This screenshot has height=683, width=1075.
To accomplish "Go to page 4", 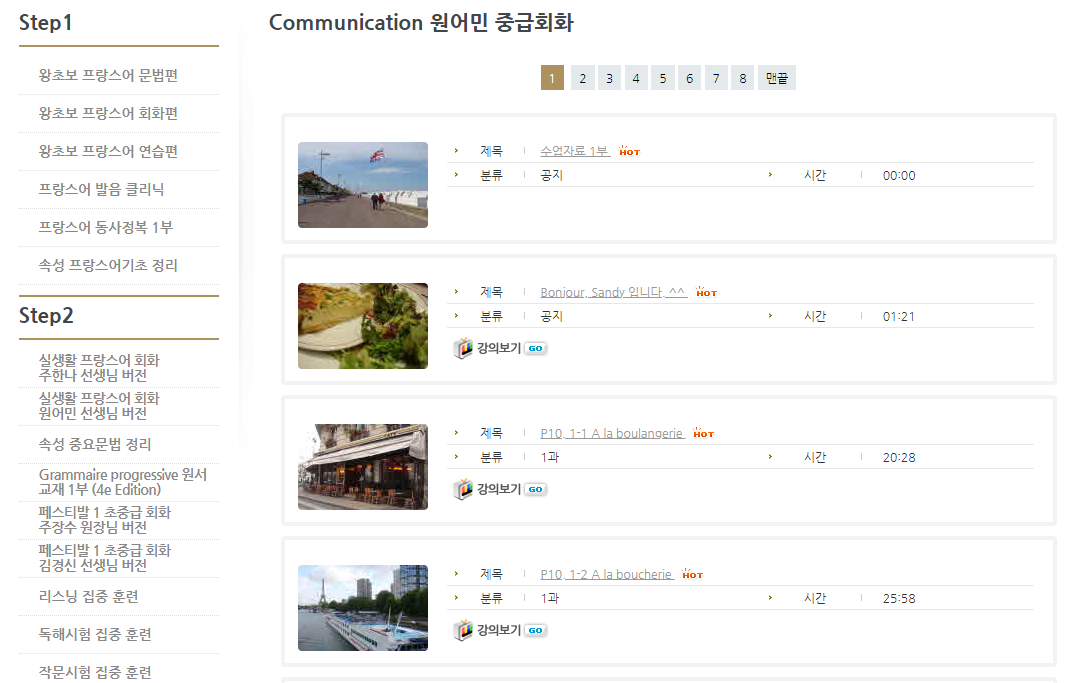I will [x=636, y=78].
